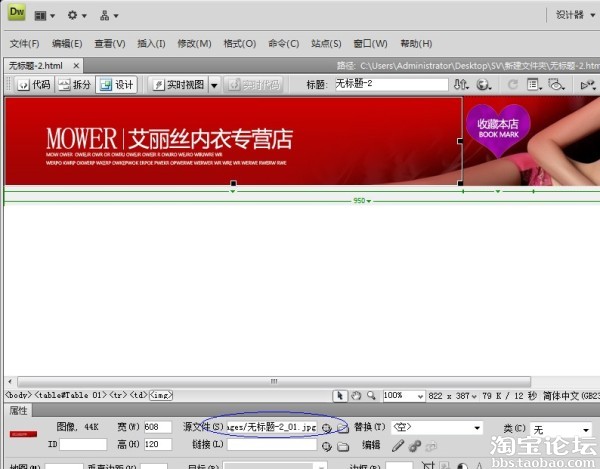The width and height of the screenshot is (600, 469).
Task: Edit the image ID field
Action: (83, 444)
